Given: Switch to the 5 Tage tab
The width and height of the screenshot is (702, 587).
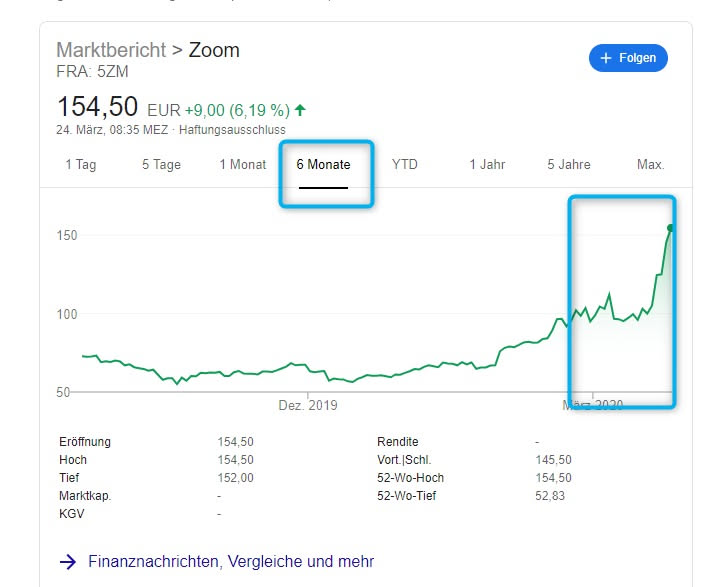Looking at the screenshot, I should pos(161,164).
